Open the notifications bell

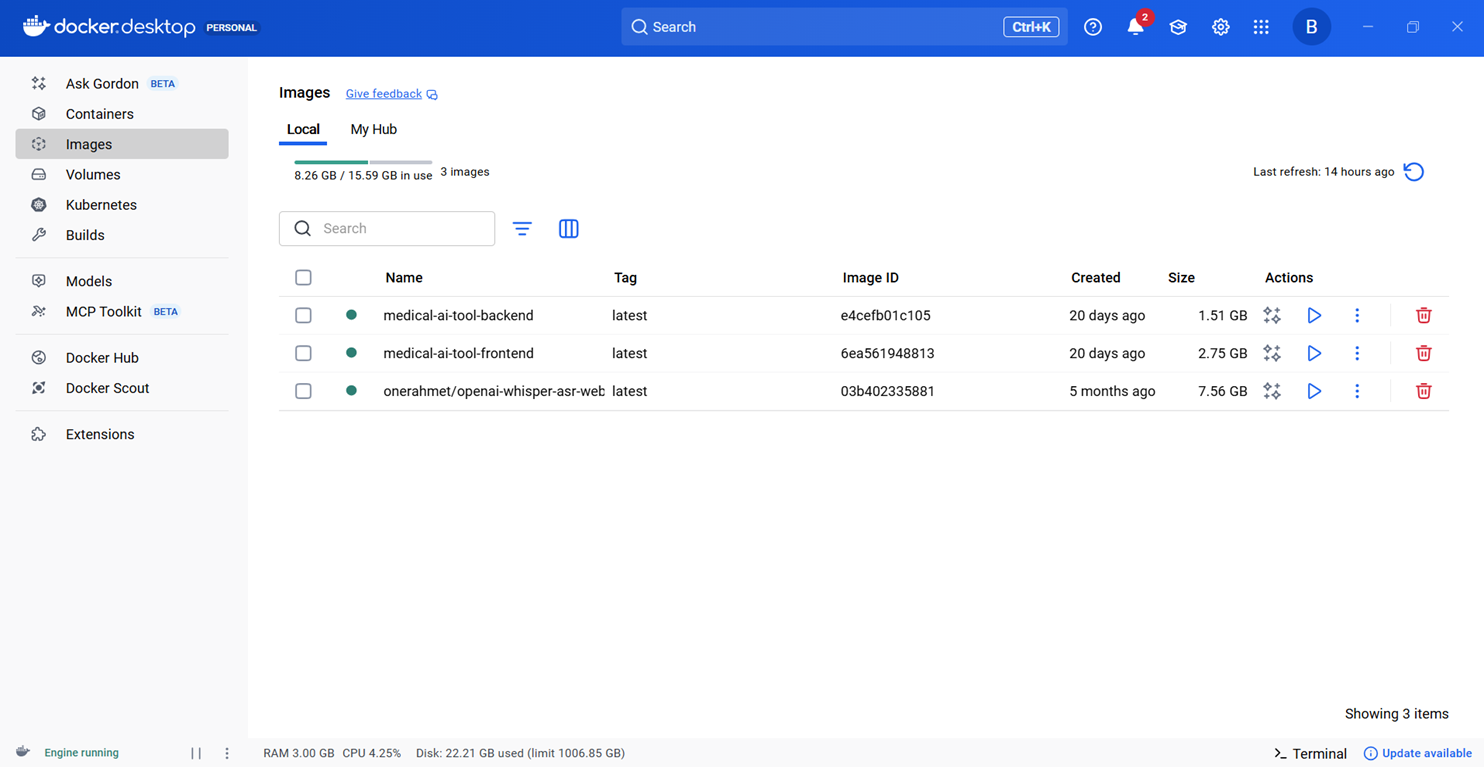tap(1135, 27)
